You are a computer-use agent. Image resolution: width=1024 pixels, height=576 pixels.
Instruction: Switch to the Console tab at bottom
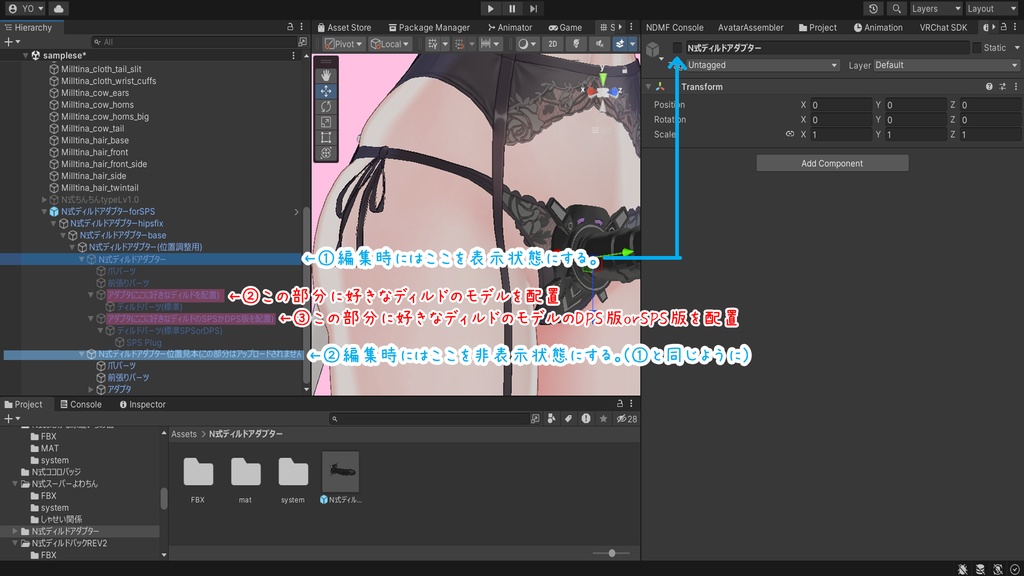[x=81, y=404]
